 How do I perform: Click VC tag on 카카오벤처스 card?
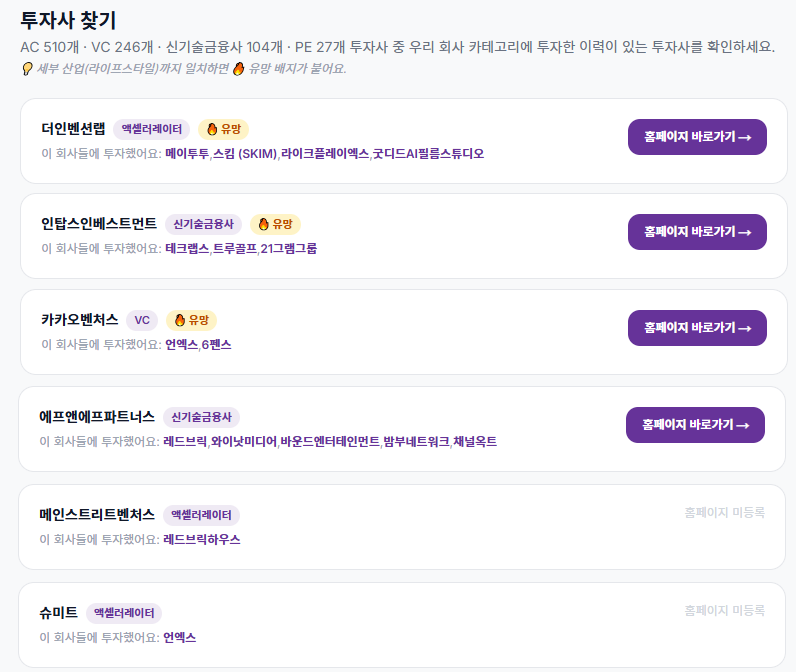coord(142,320)
